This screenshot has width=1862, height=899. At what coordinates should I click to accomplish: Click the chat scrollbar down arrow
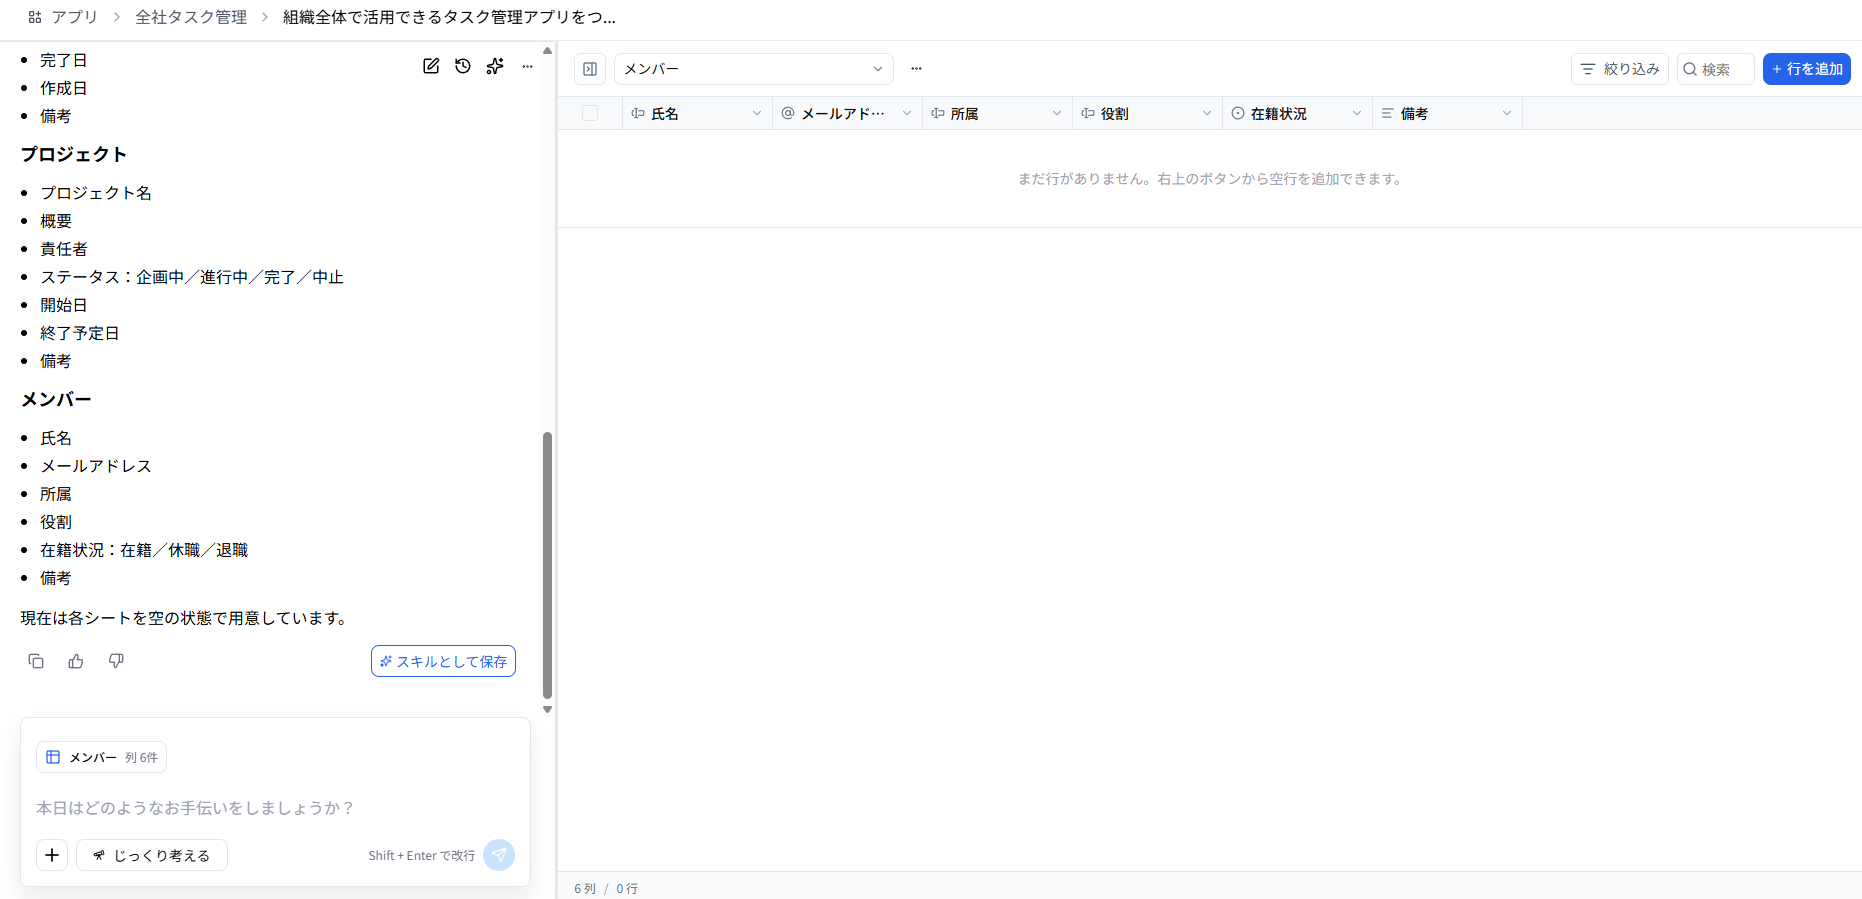click(547, 710)
